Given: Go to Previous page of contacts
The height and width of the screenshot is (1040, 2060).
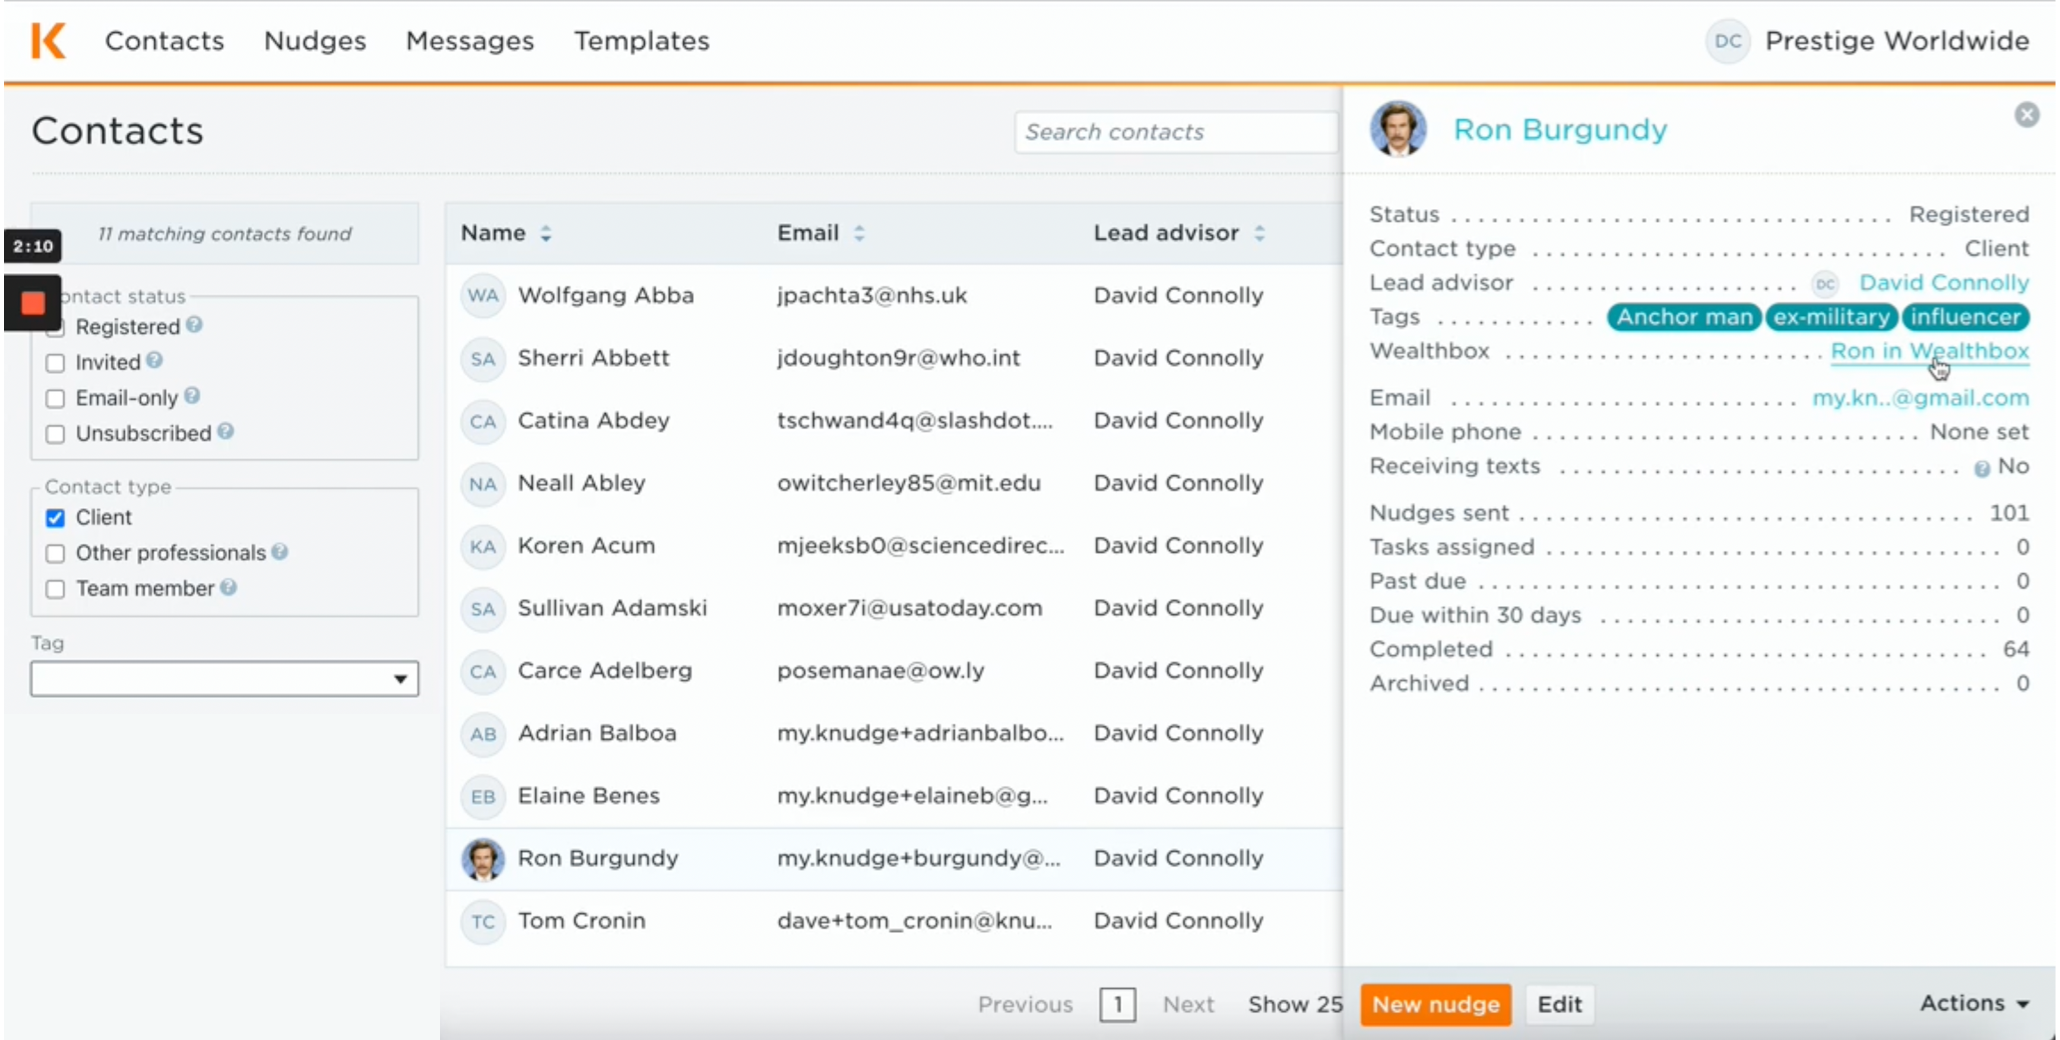Looking at the screenshot, I should (x=1025, y=1004).
